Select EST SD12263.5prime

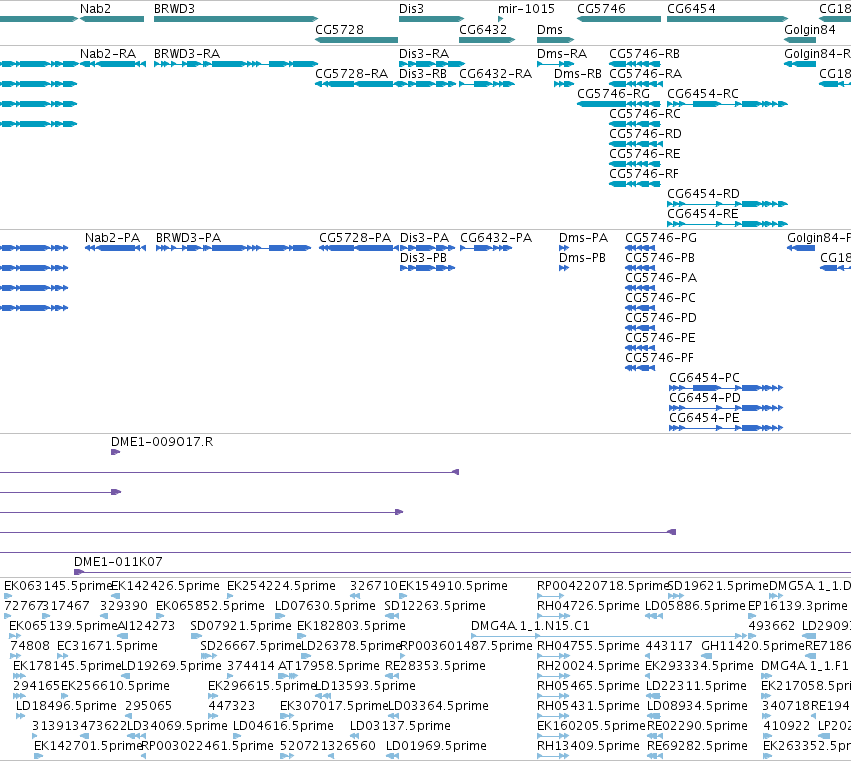click(435, 606)
